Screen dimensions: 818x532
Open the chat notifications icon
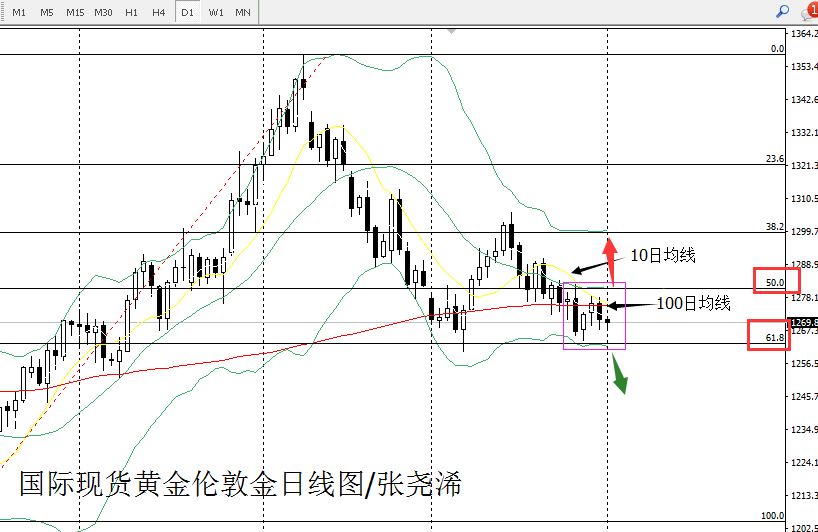point(810,11)
